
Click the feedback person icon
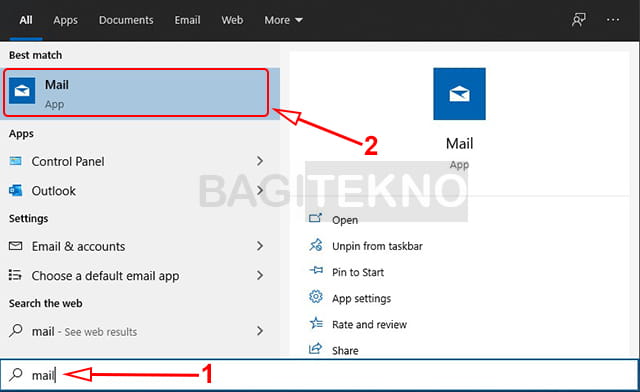tap(578, 20)
